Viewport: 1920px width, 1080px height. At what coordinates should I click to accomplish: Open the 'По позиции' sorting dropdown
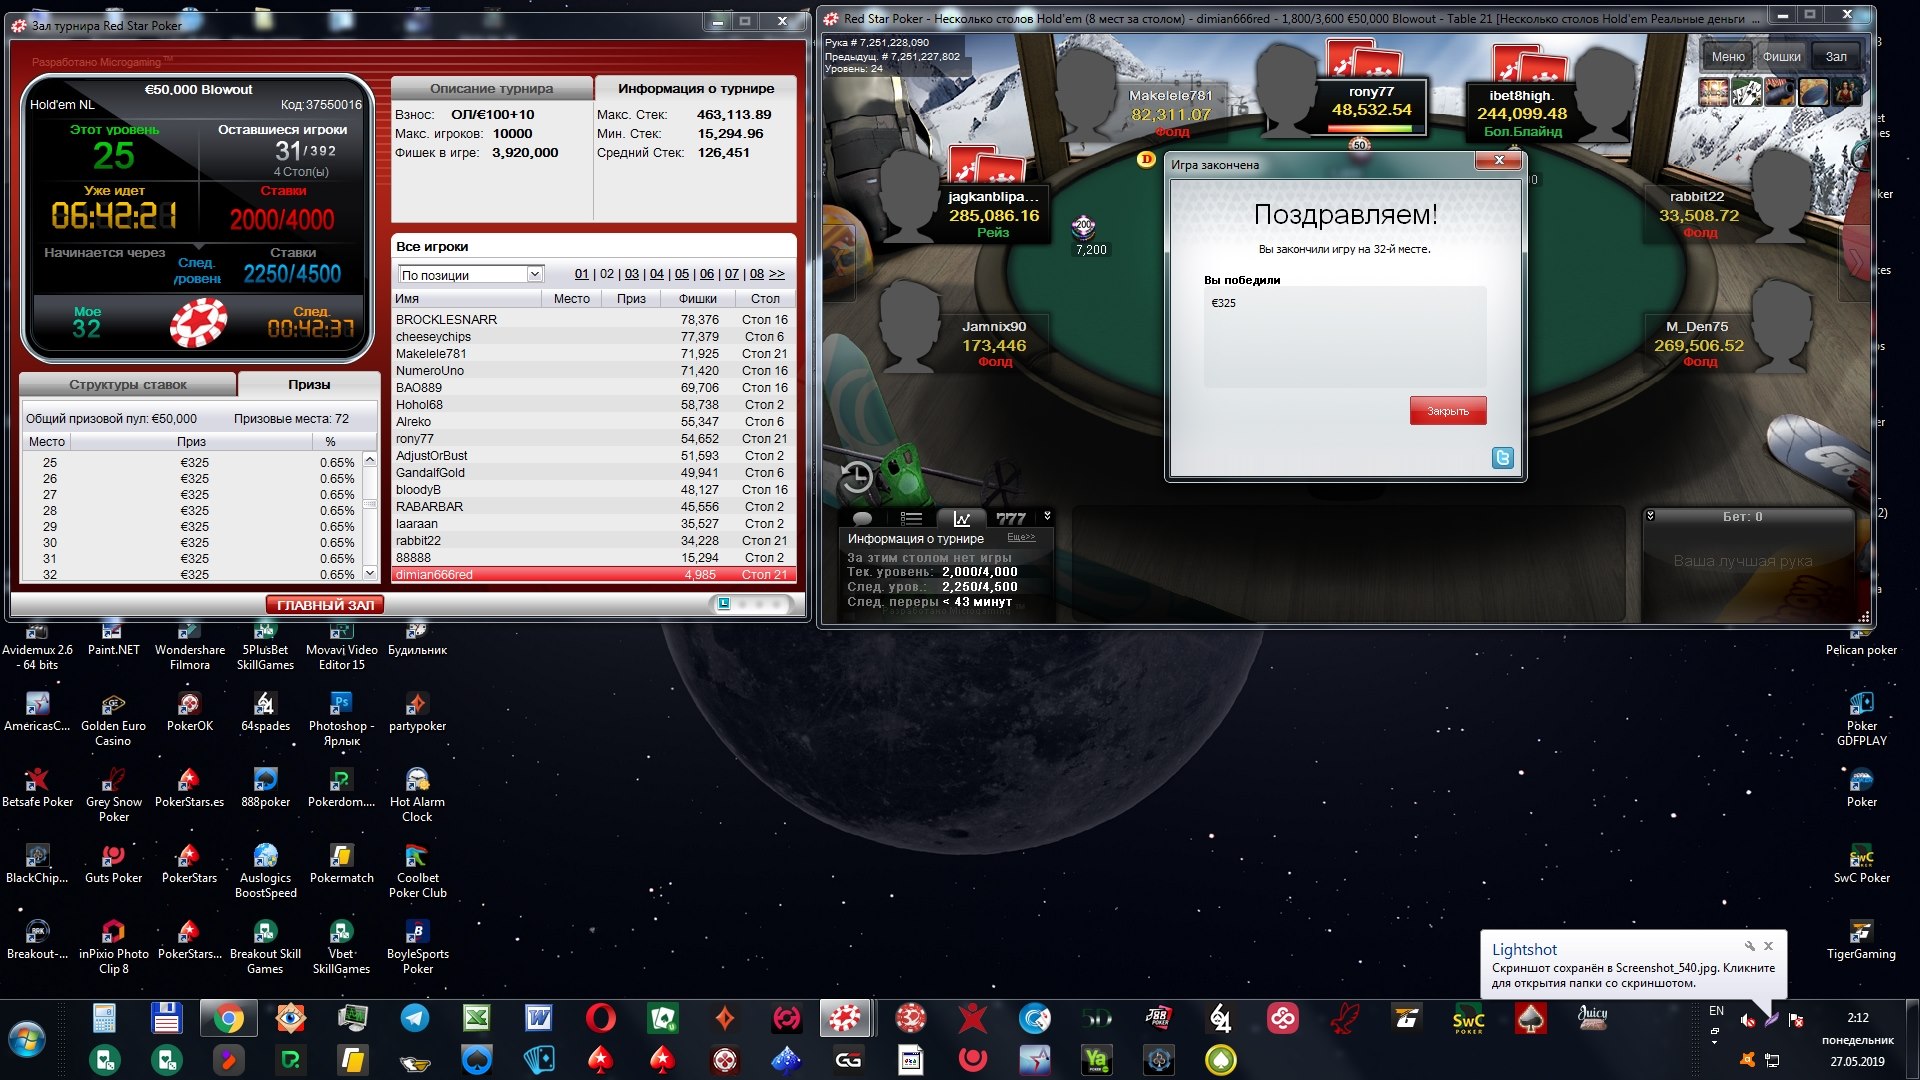click(x=470, y=275)
